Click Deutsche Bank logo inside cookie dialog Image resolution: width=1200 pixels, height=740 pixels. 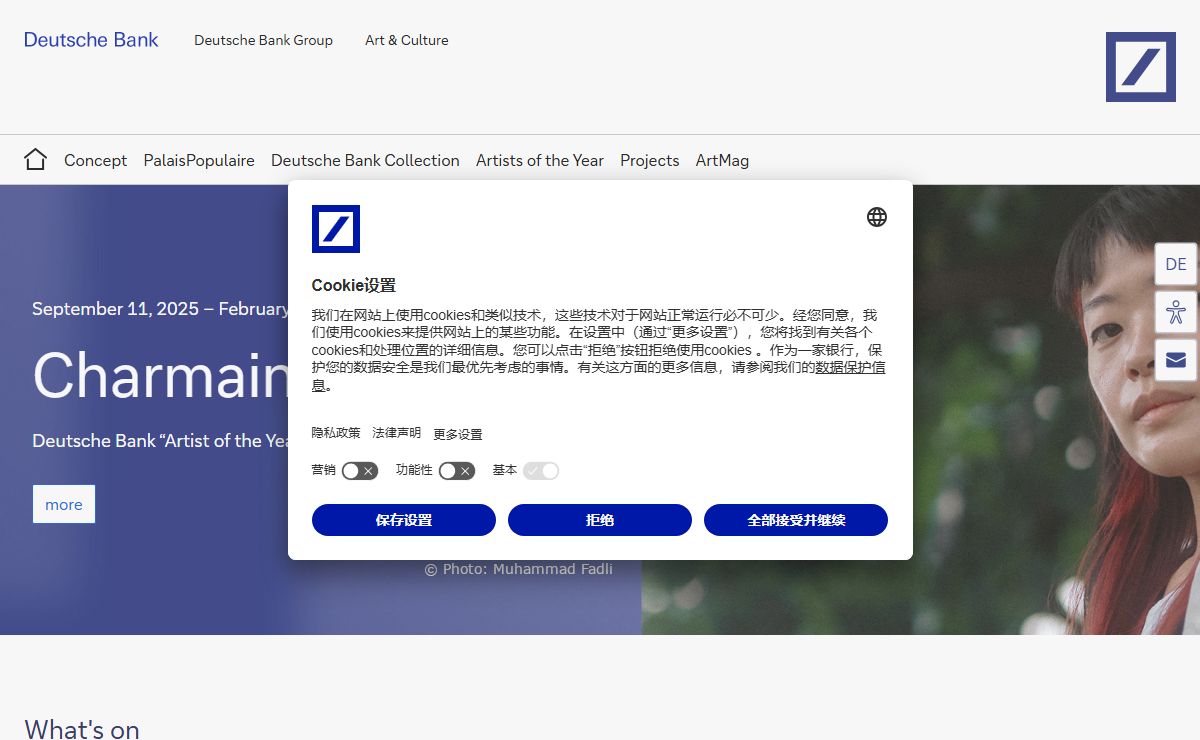click(336, 229)
